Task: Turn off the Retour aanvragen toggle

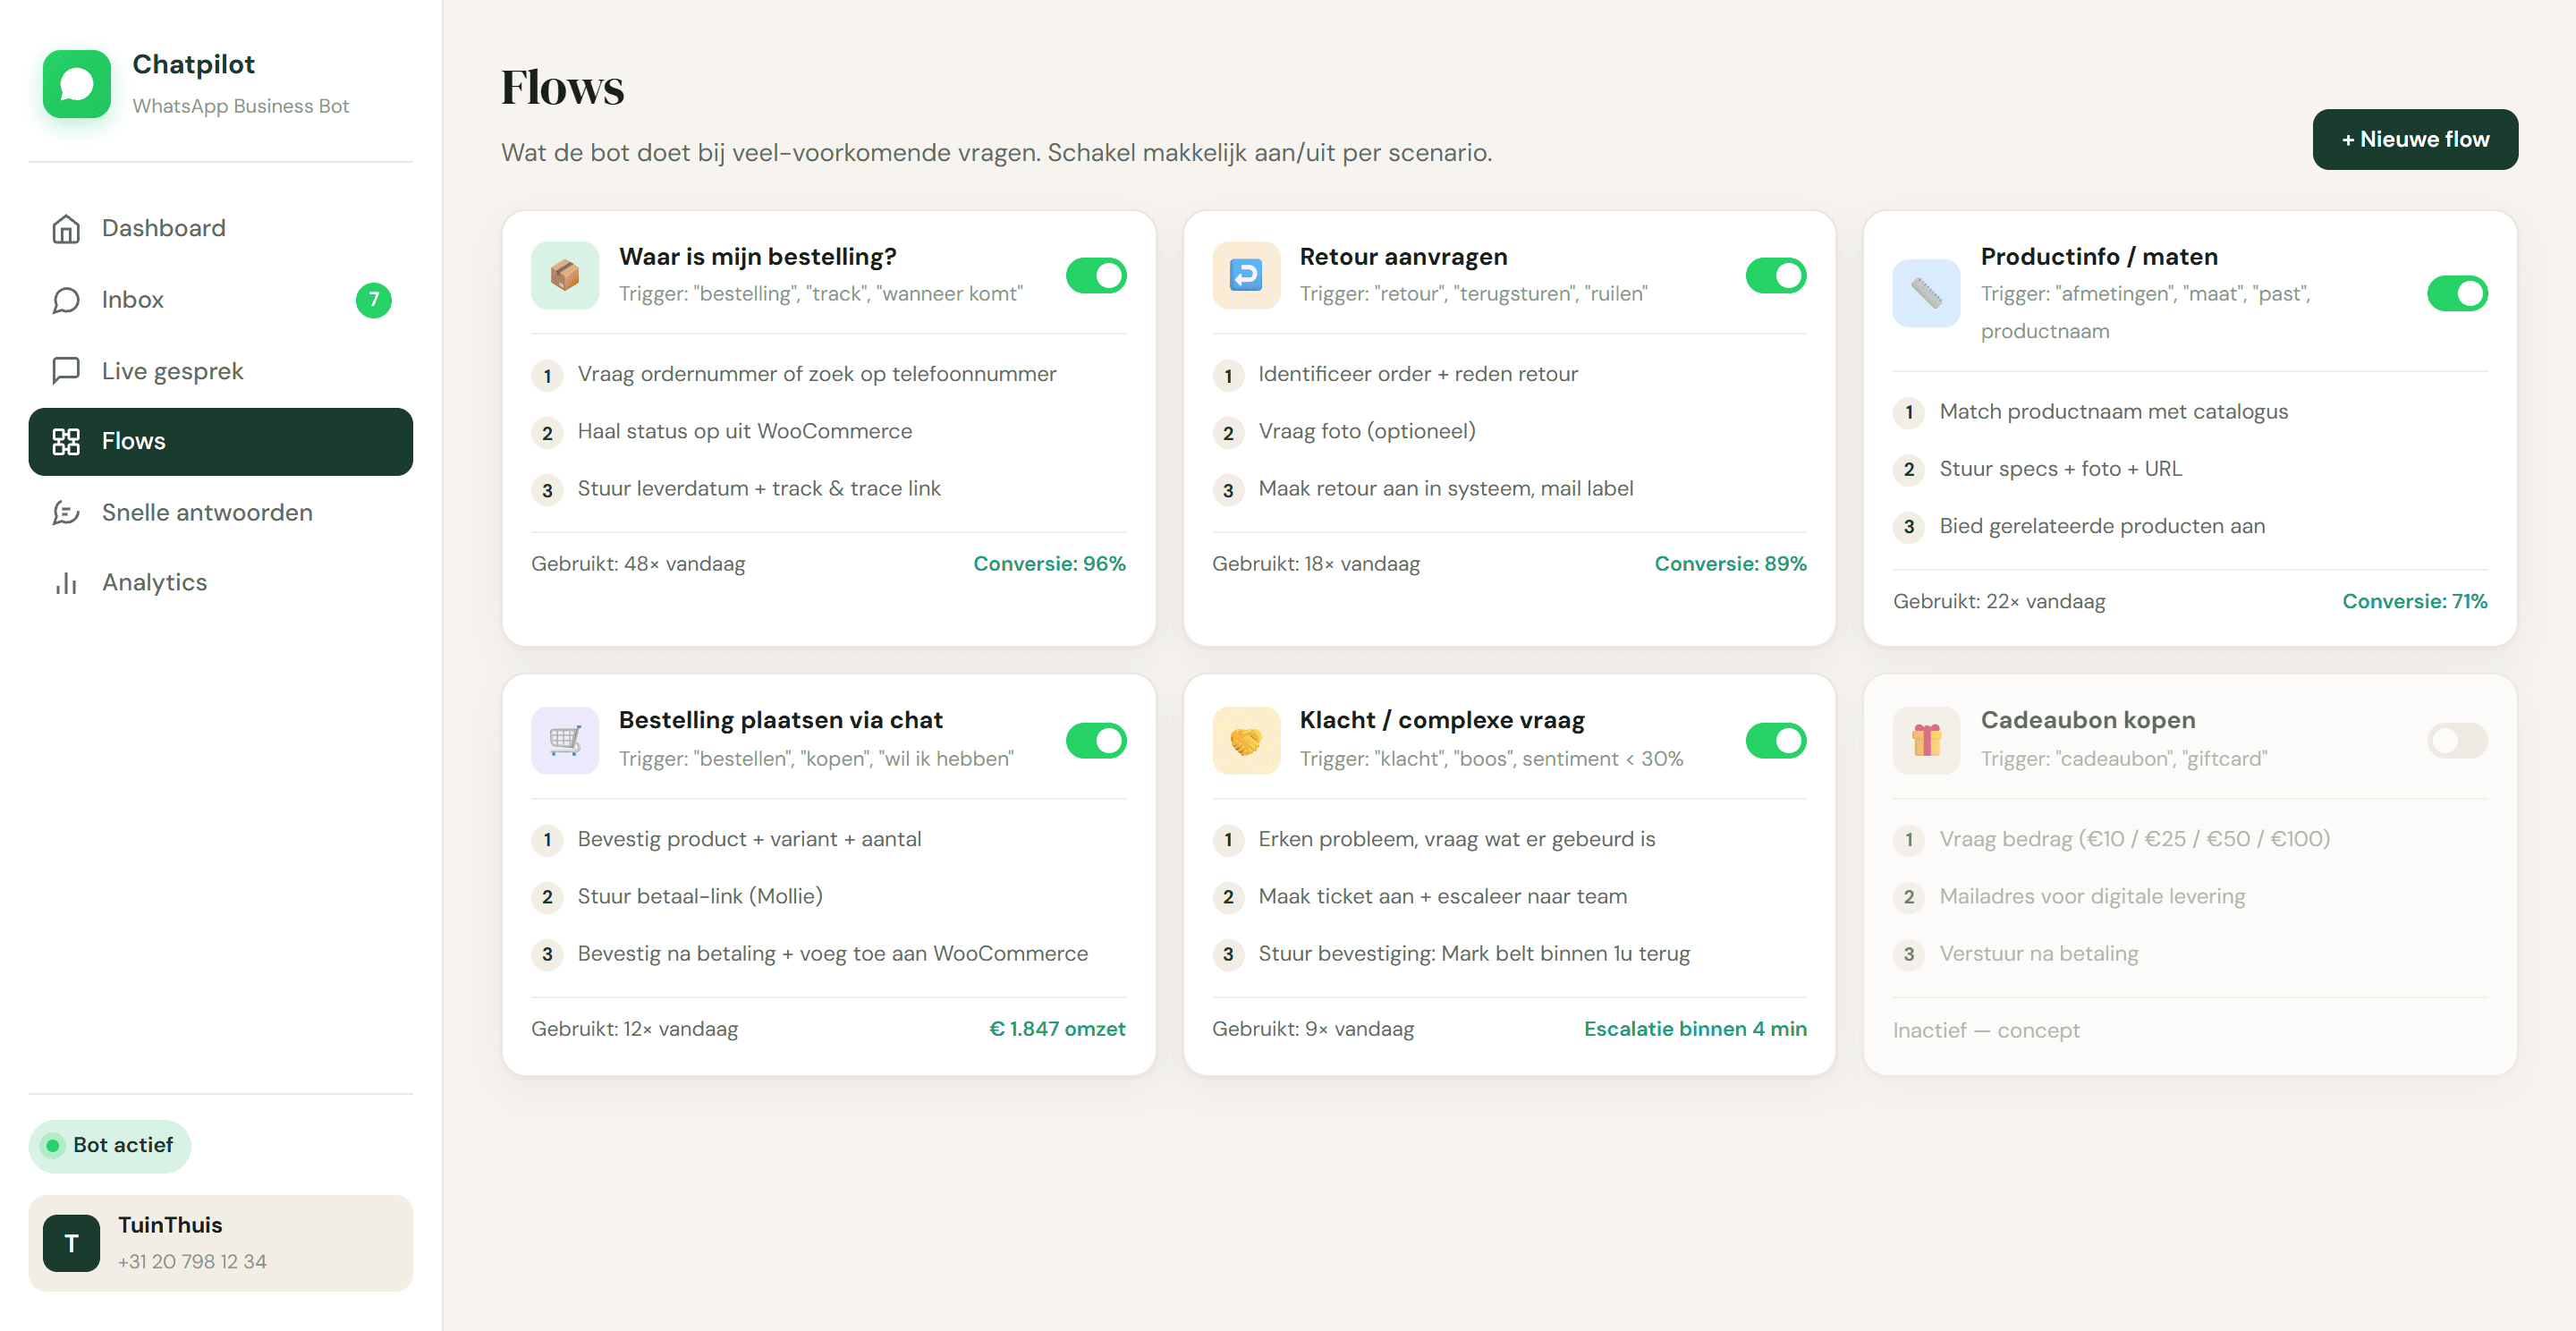Action: point(1776,275)
